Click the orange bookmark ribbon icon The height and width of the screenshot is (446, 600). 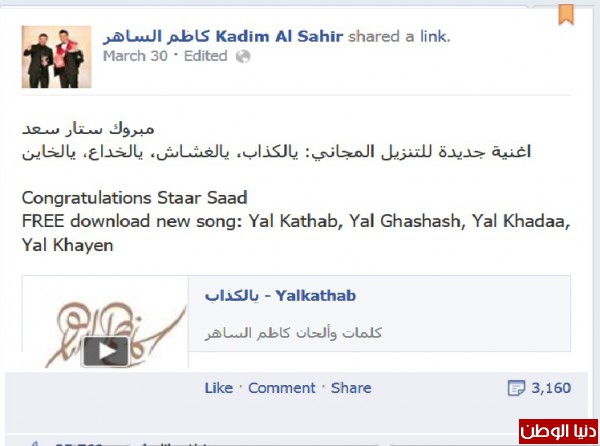566,15
